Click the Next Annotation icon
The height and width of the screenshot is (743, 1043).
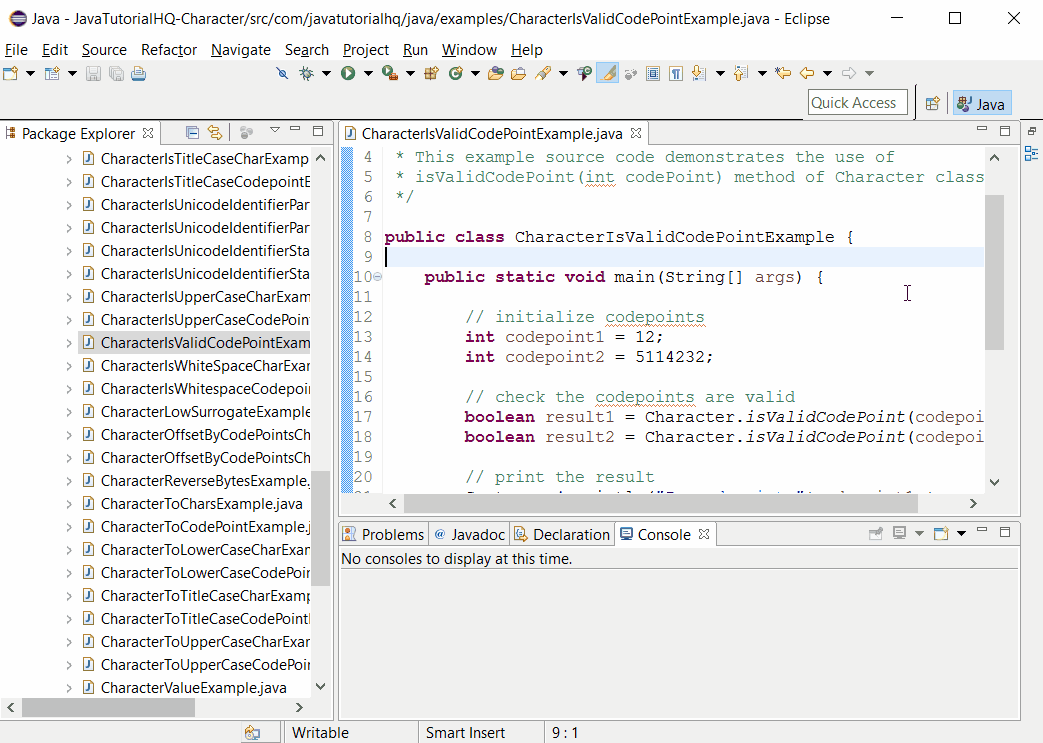pos(698,73)
